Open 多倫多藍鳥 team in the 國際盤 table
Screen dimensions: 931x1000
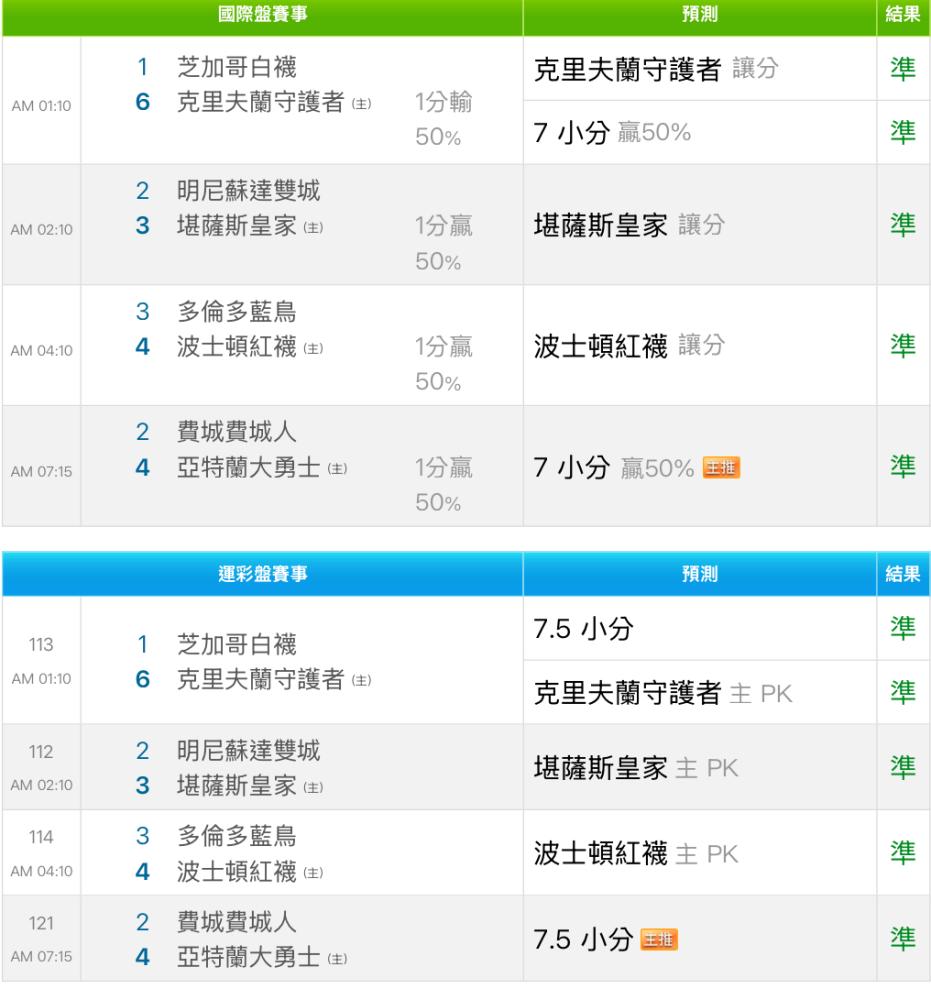(237, 312)
